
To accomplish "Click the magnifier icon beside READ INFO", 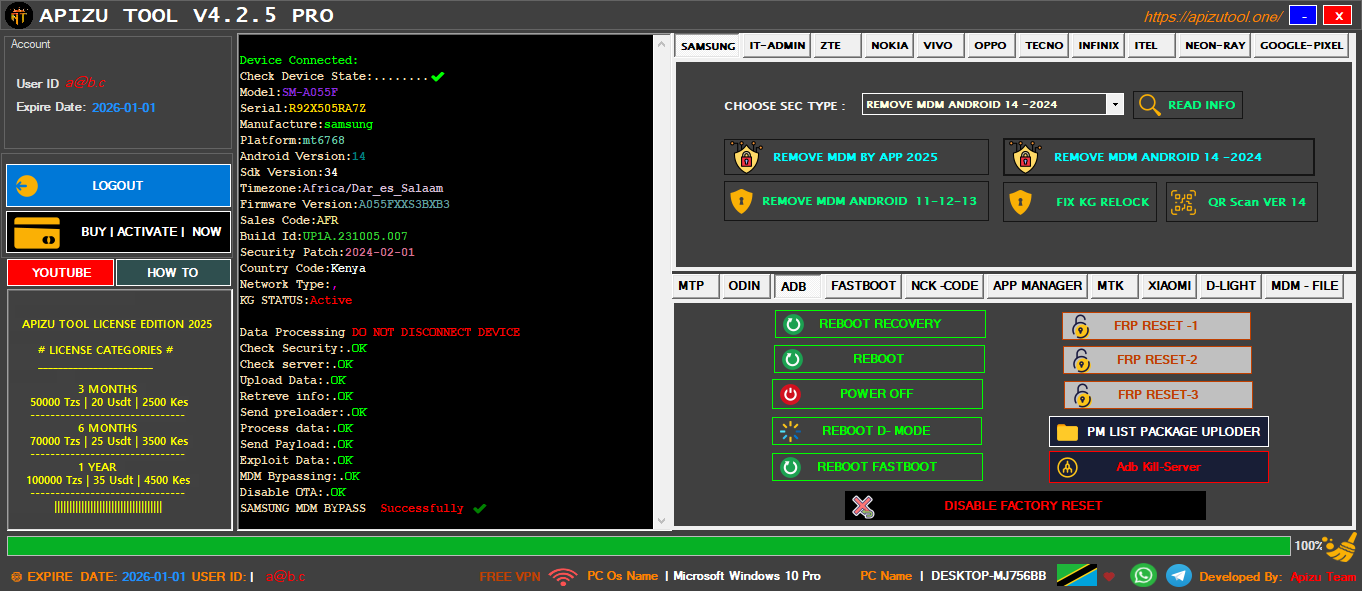I will click(1150, 105).
